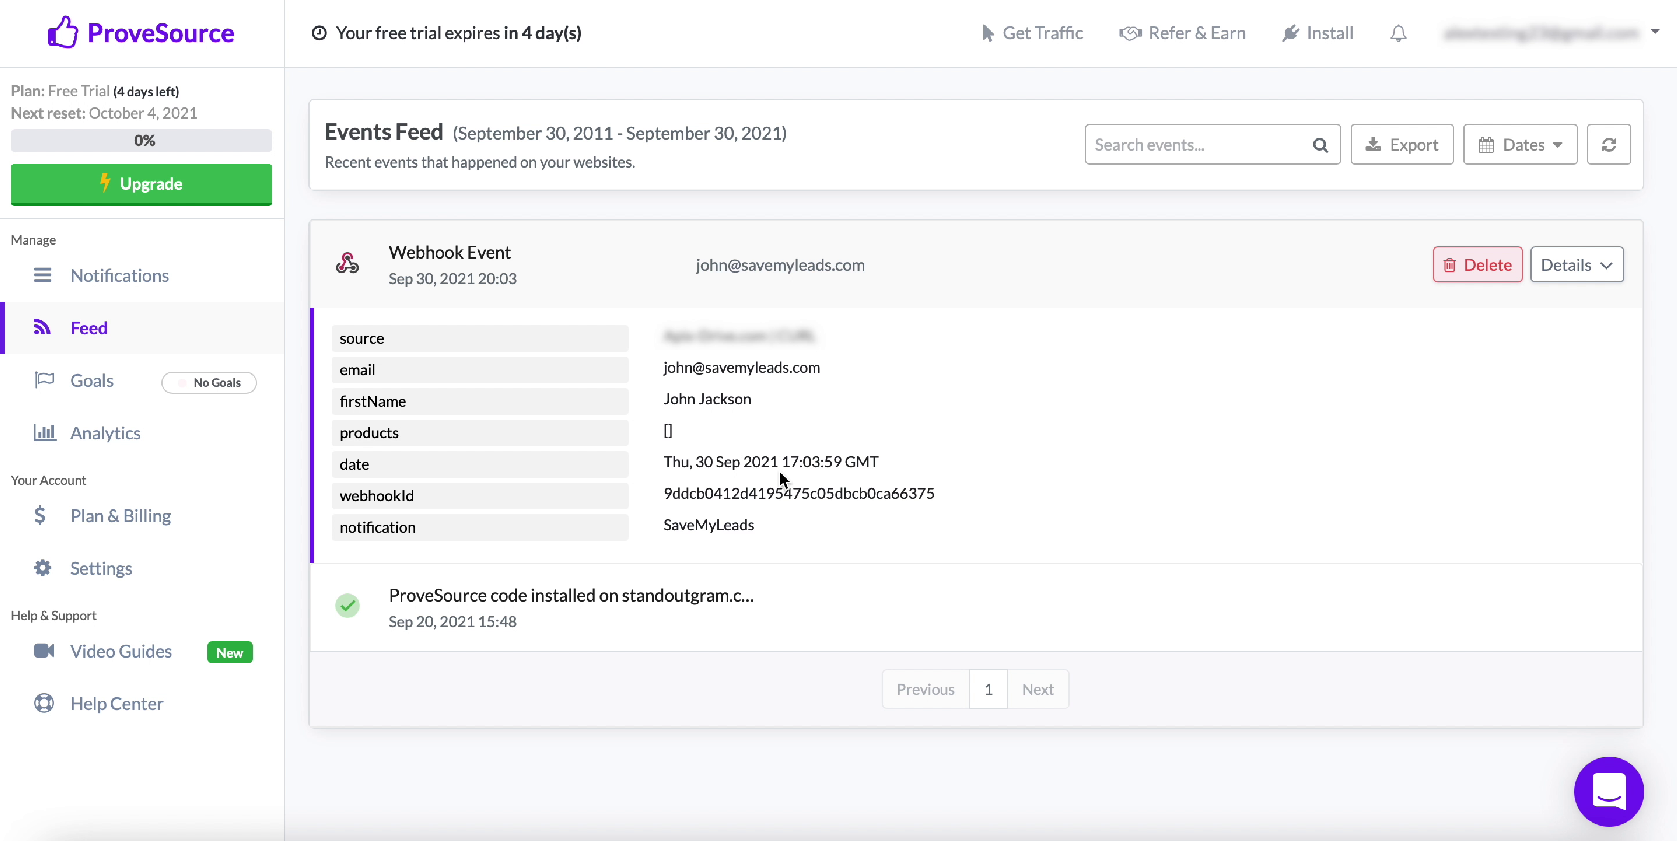
Task: Click the email value in event details
Action: pos(742,367)
